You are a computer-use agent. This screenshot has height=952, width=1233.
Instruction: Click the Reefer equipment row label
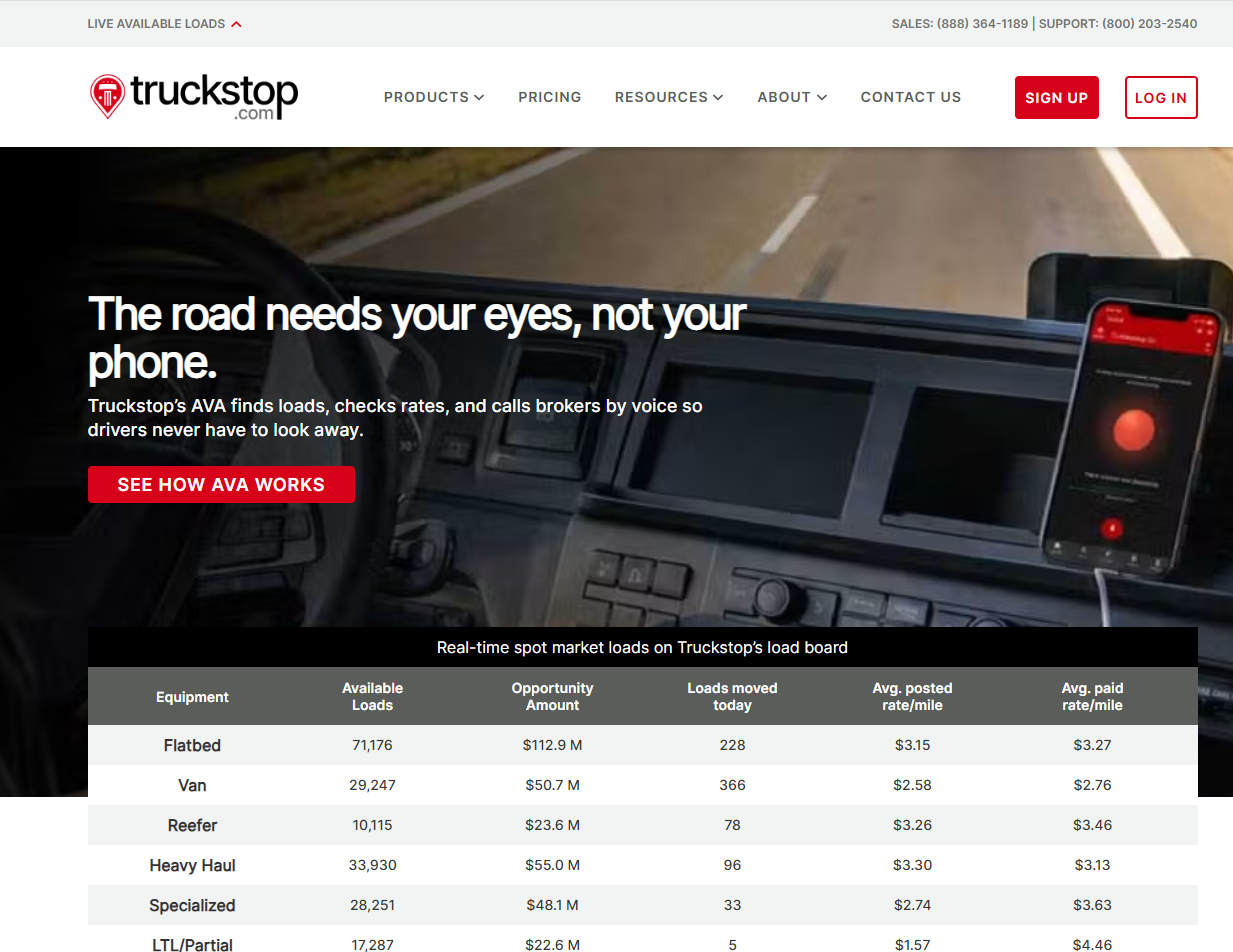point(192,825)
